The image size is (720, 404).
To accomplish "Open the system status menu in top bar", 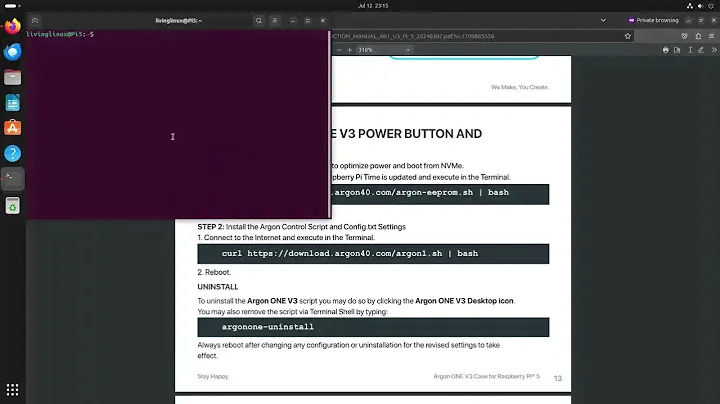I will pyautogui.click(x=693, y=6).
